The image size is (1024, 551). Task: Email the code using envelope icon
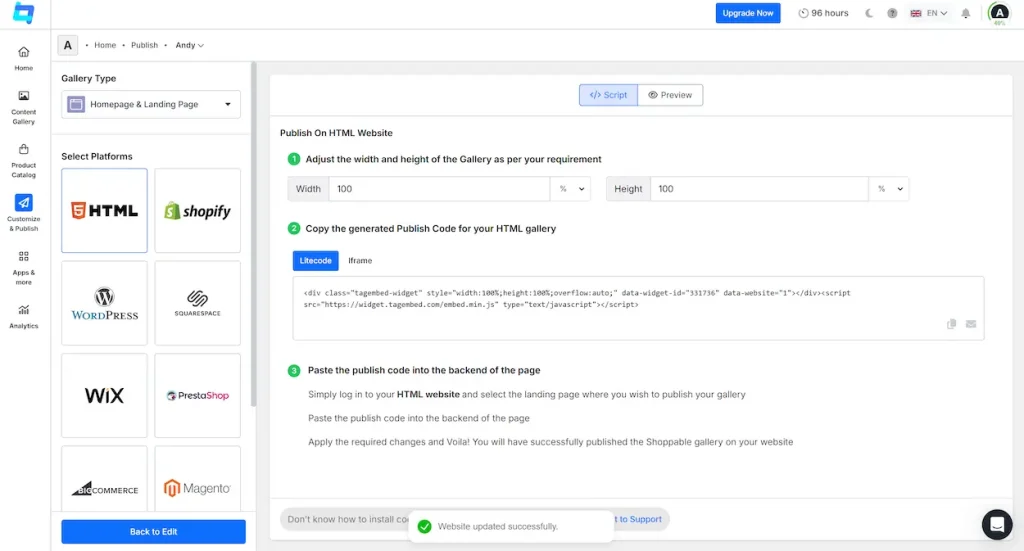click(971, 324)
